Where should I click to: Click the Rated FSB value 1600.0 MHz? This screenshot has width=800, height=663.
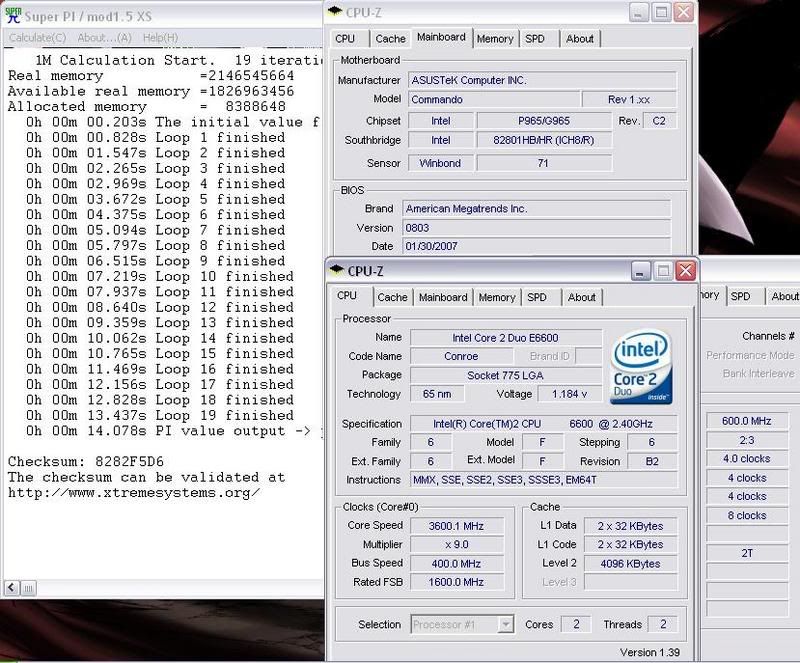tap(457, 582)
